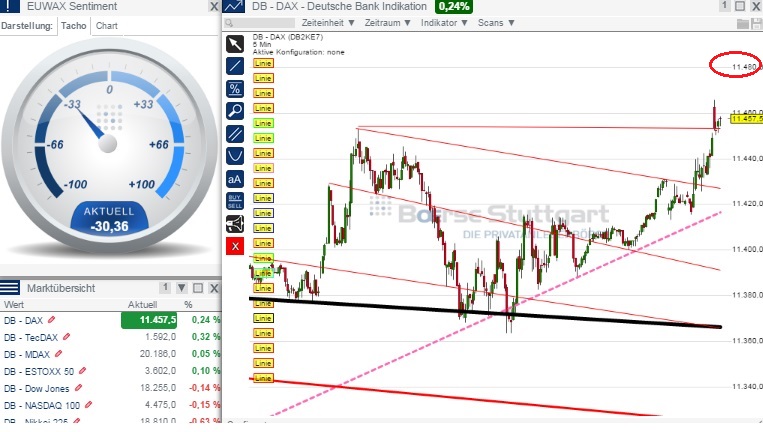Click the pencil icon next to DB - TecDAX
The height and width of the screenshot is (432, 763).
67,337
